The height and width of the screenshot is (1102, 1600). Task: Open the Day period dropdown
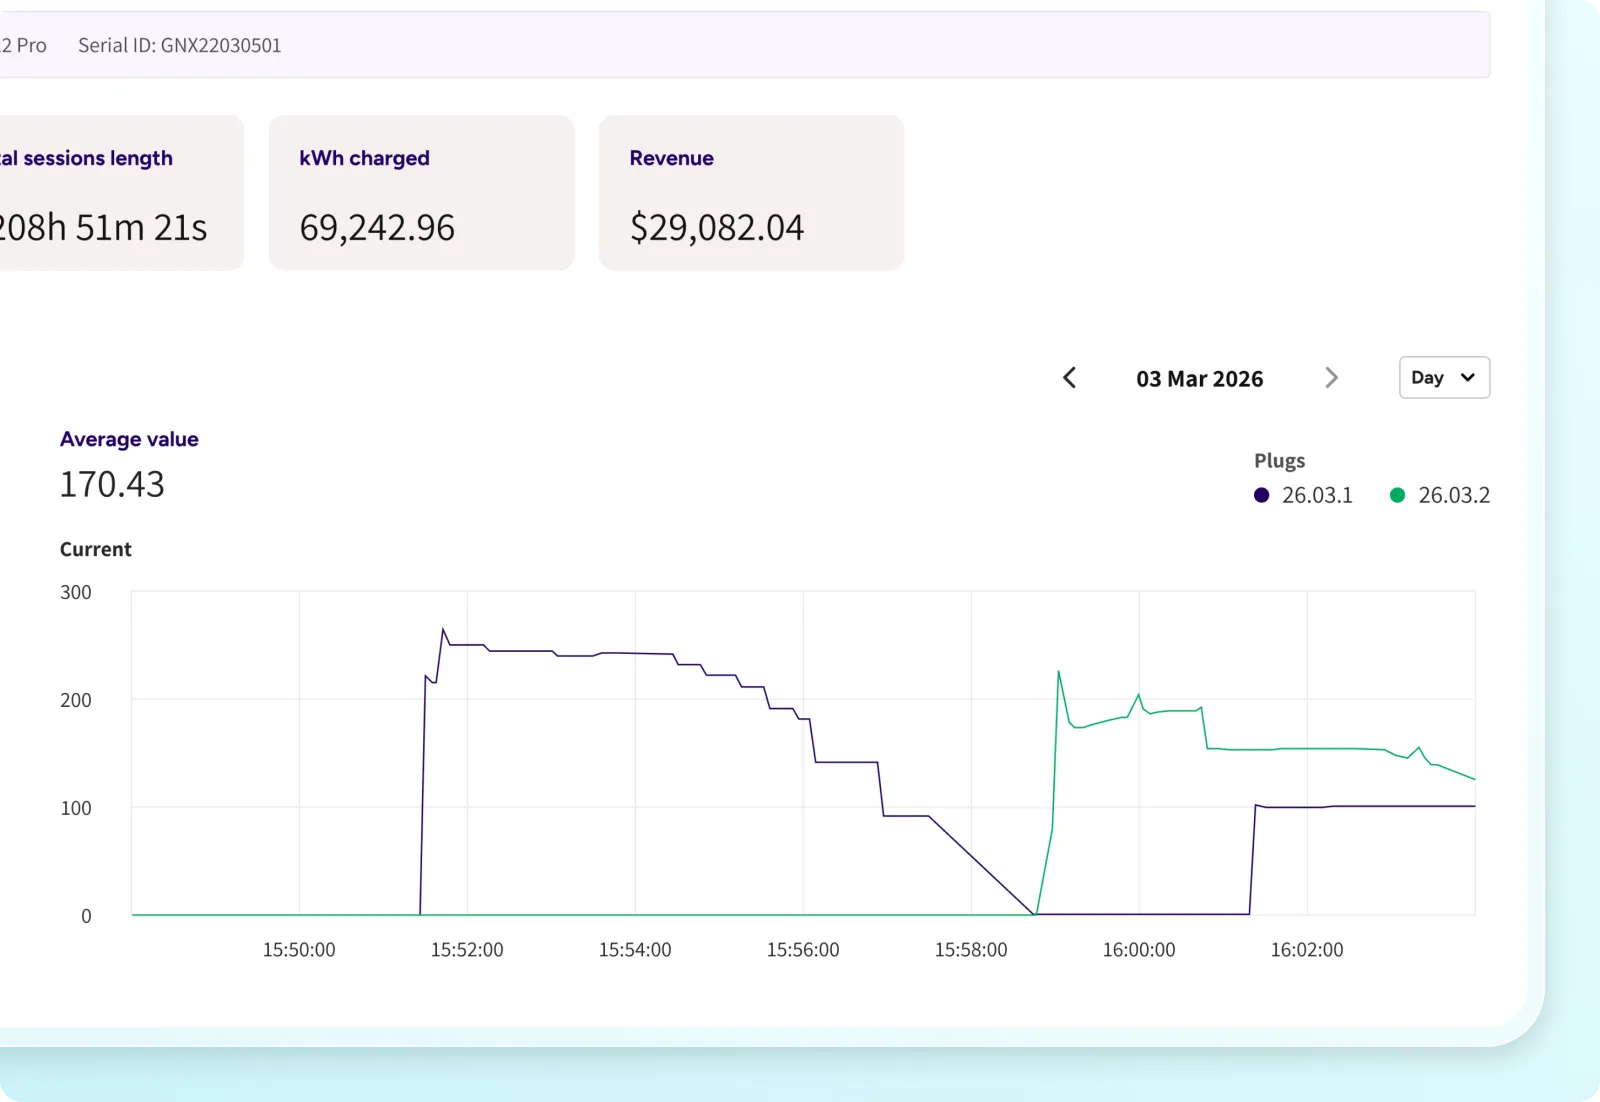(x=1443, y=378)
